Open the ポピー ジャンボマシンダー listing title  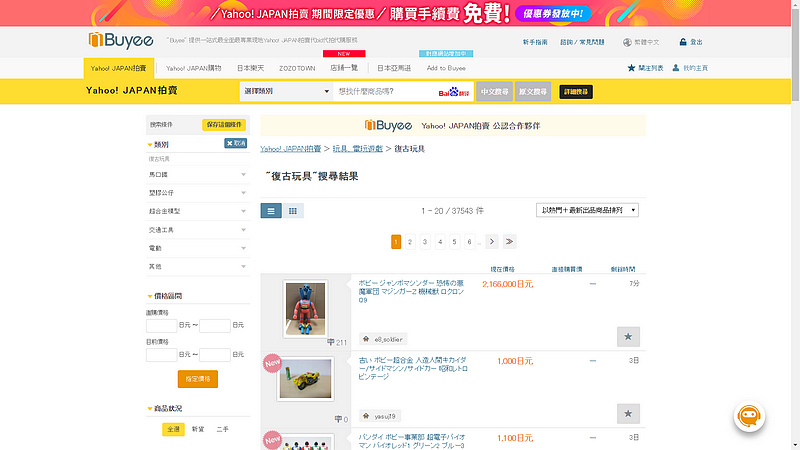(411, 291)
